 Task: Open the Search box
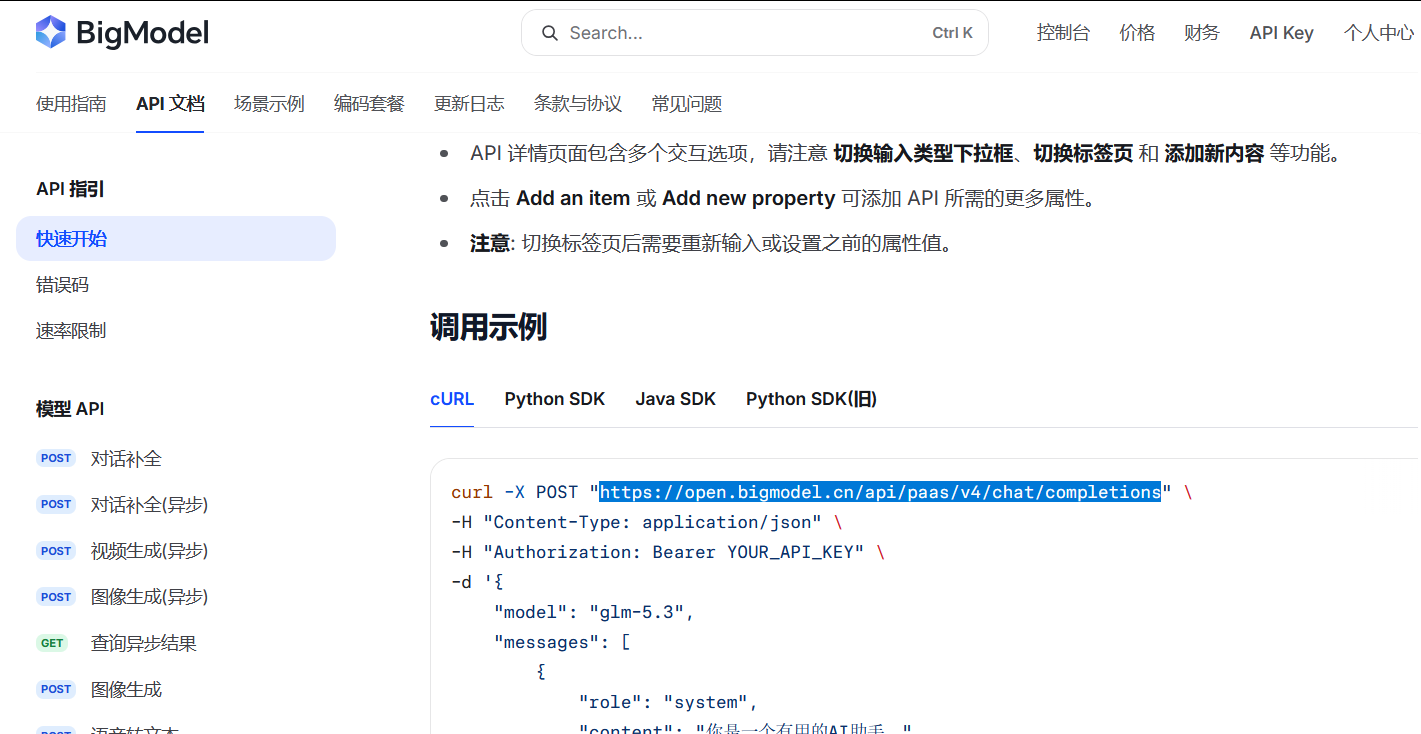click(x=755, y=33)
